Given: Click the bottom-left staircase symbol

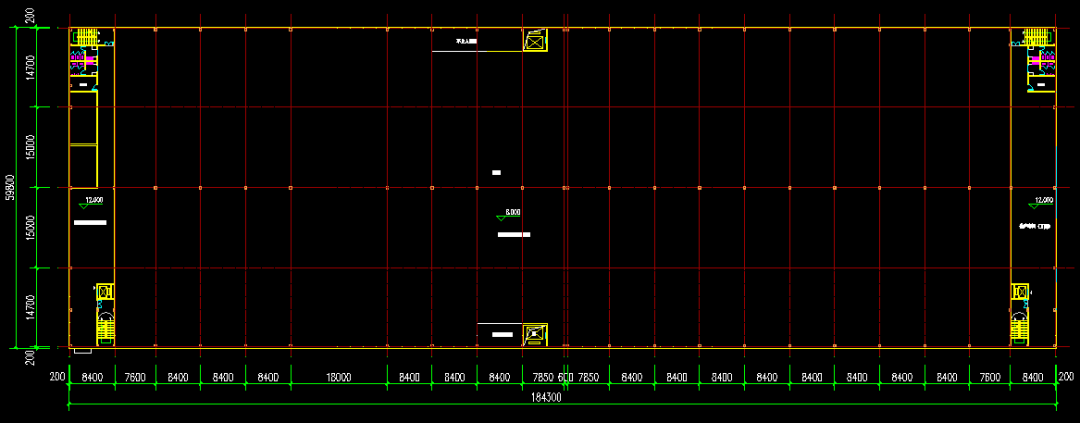Looking at the screenshot, I should (105, 326).
